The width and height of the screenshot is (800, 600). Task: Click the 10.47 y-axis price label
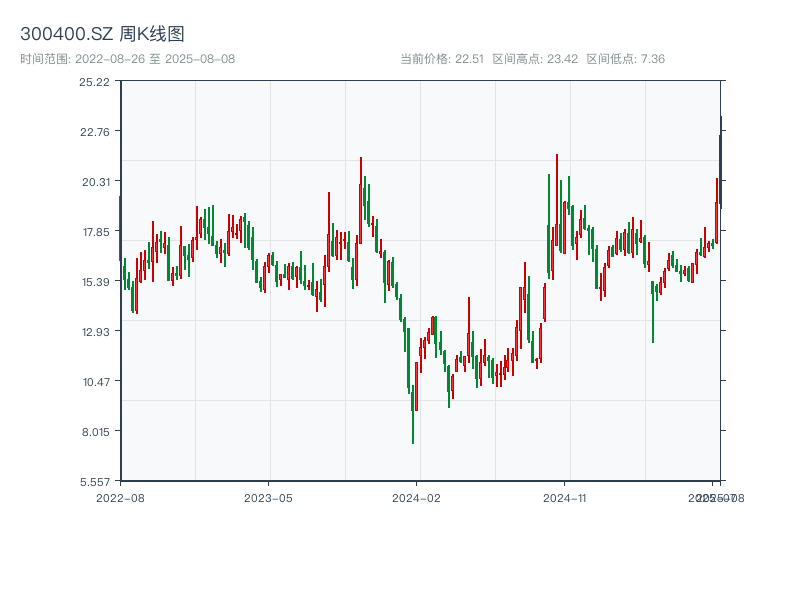[x=95, y=381]
